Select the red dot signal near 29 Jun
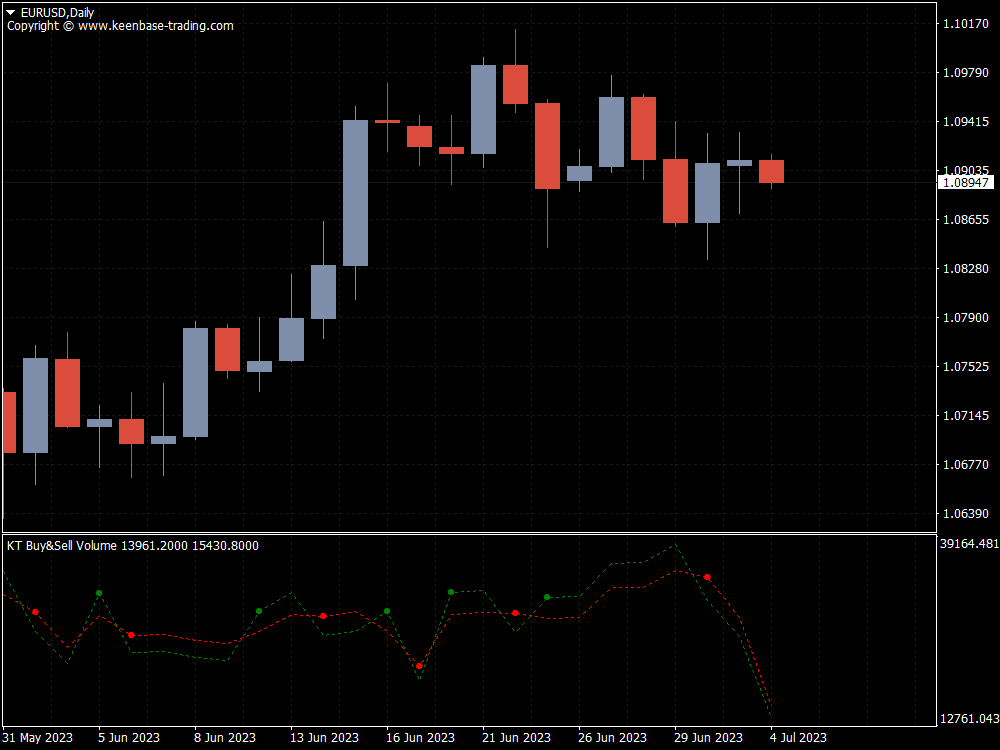 (x=708, y=575)
